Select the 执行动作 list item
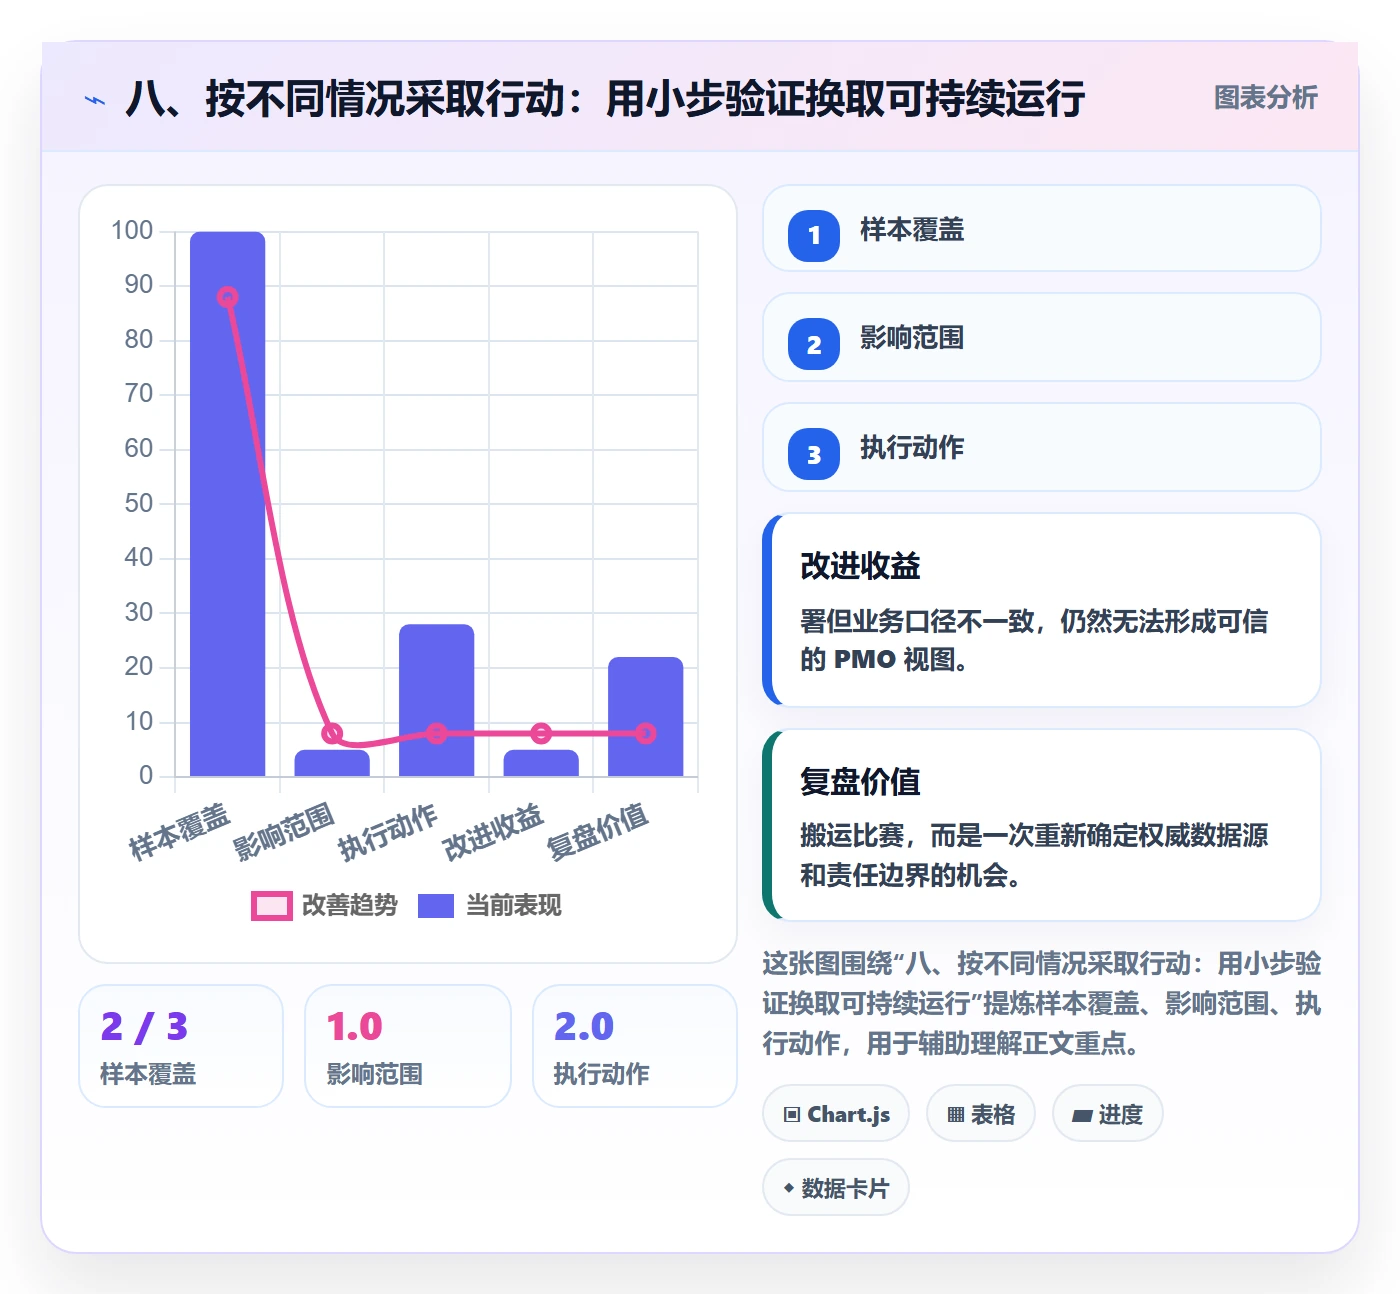 click(1042, 447)
